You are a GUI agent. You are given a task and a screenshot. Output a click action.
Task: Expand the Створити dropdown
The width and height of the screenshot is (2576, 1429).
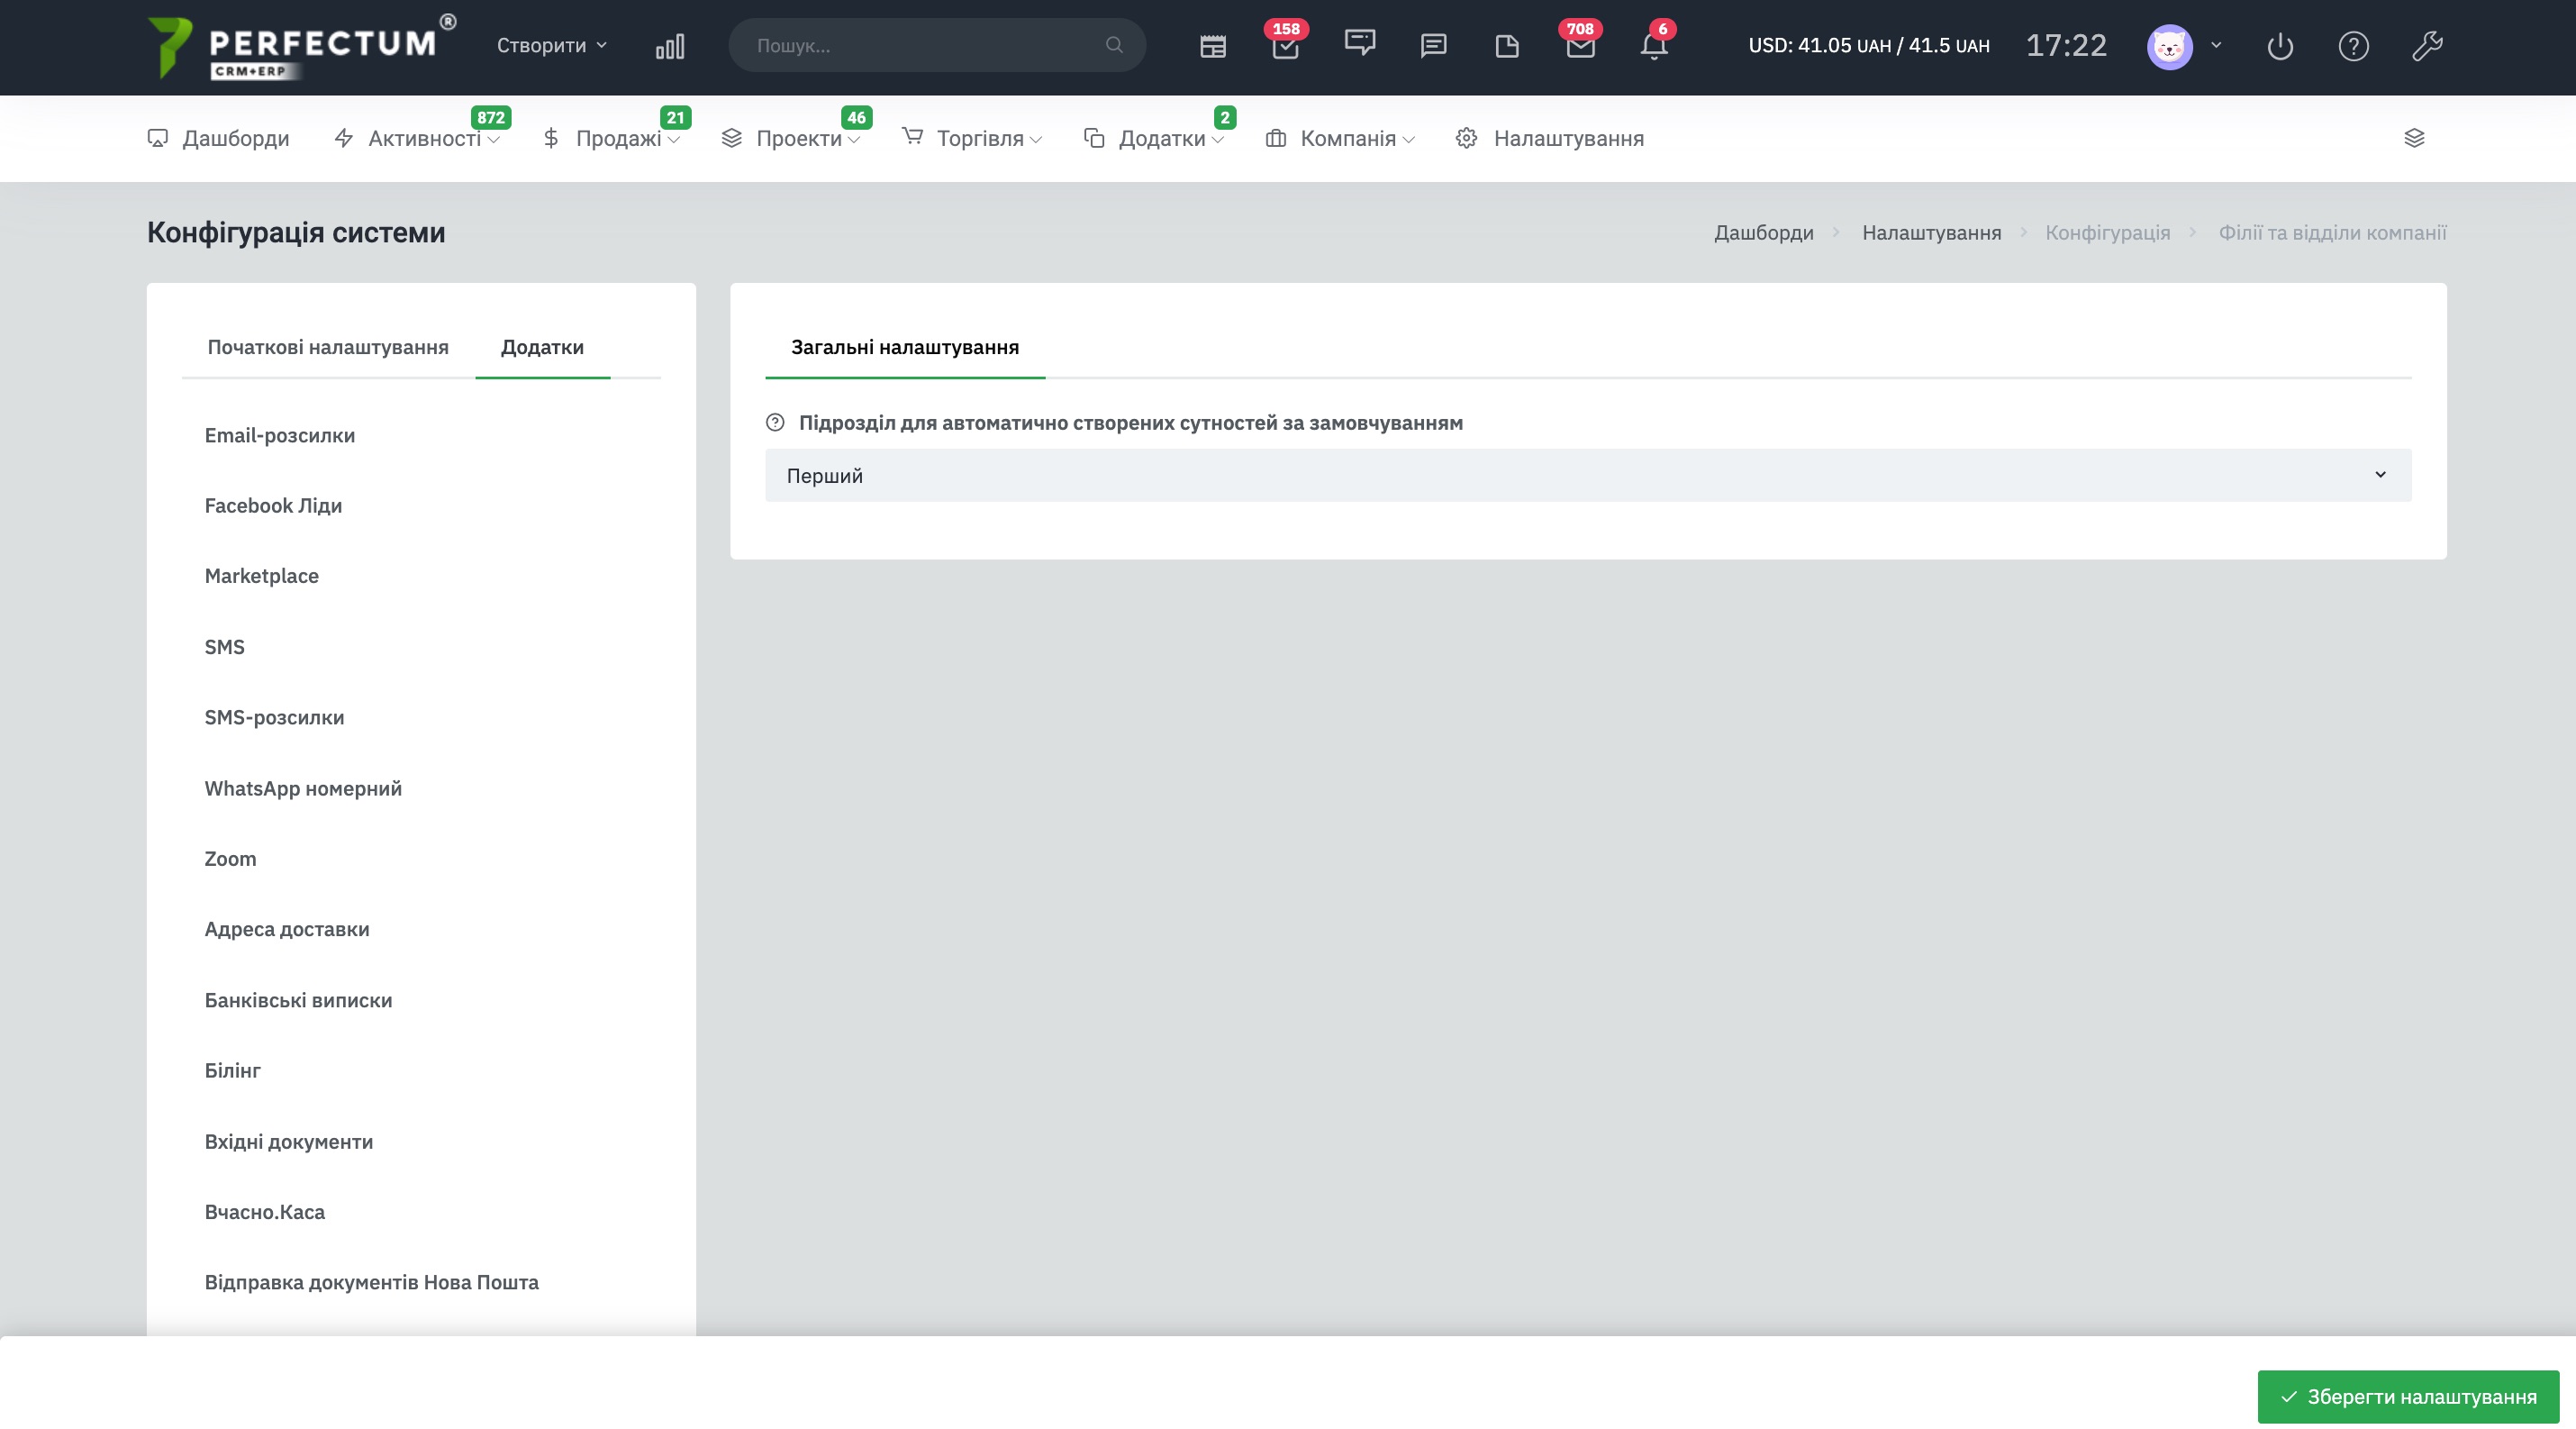tap(551, 45)
